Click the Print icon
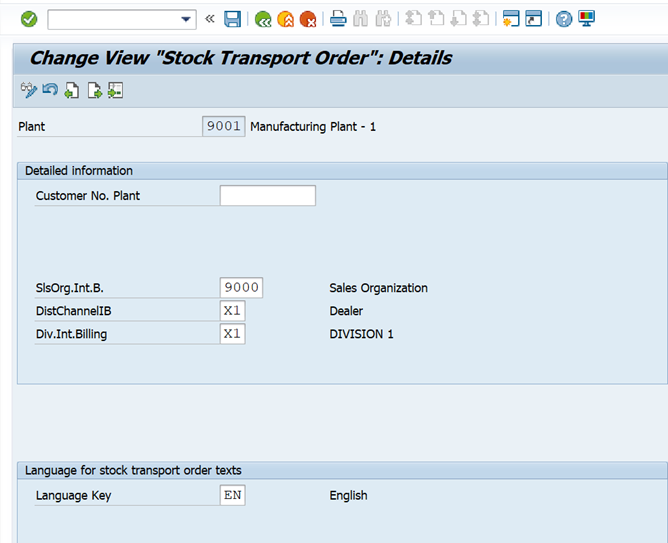Viewport: 668px width, 543px height. (x=338, y=19)
